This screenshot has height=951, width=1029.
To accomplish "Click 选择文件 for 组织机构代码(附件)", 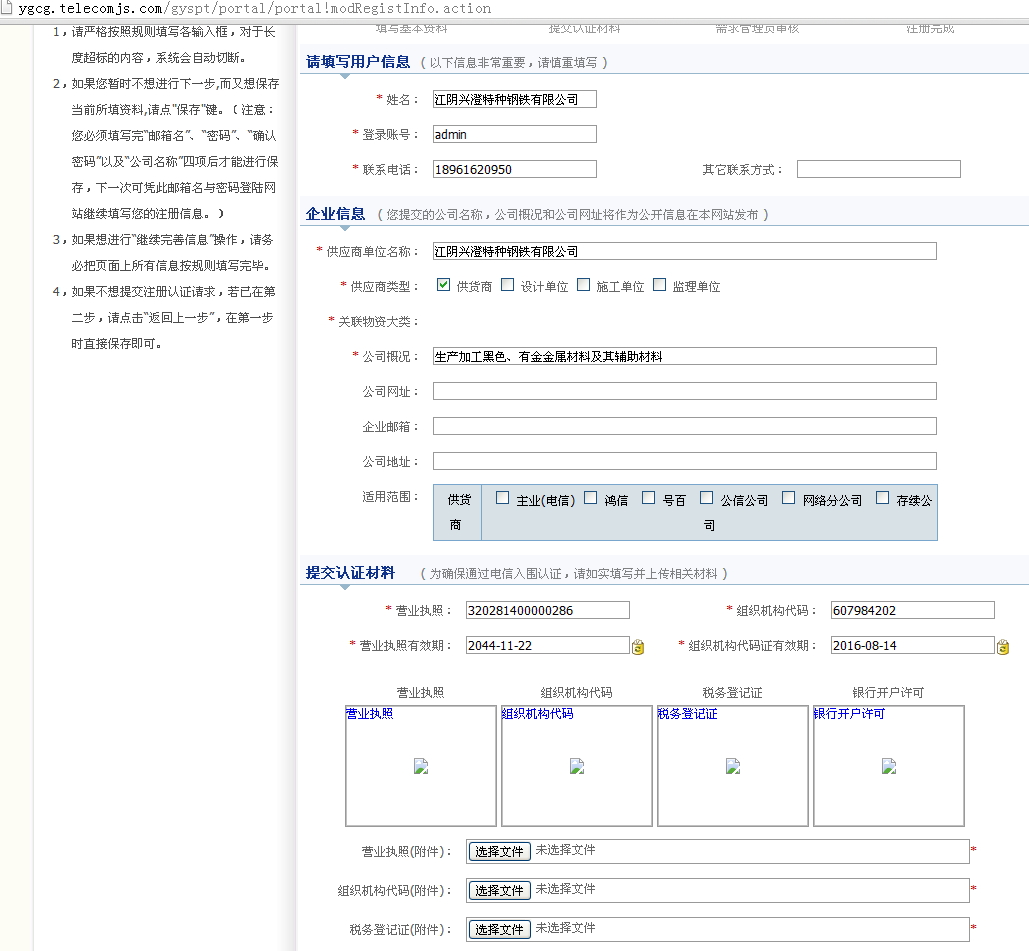I will (499, 890).
